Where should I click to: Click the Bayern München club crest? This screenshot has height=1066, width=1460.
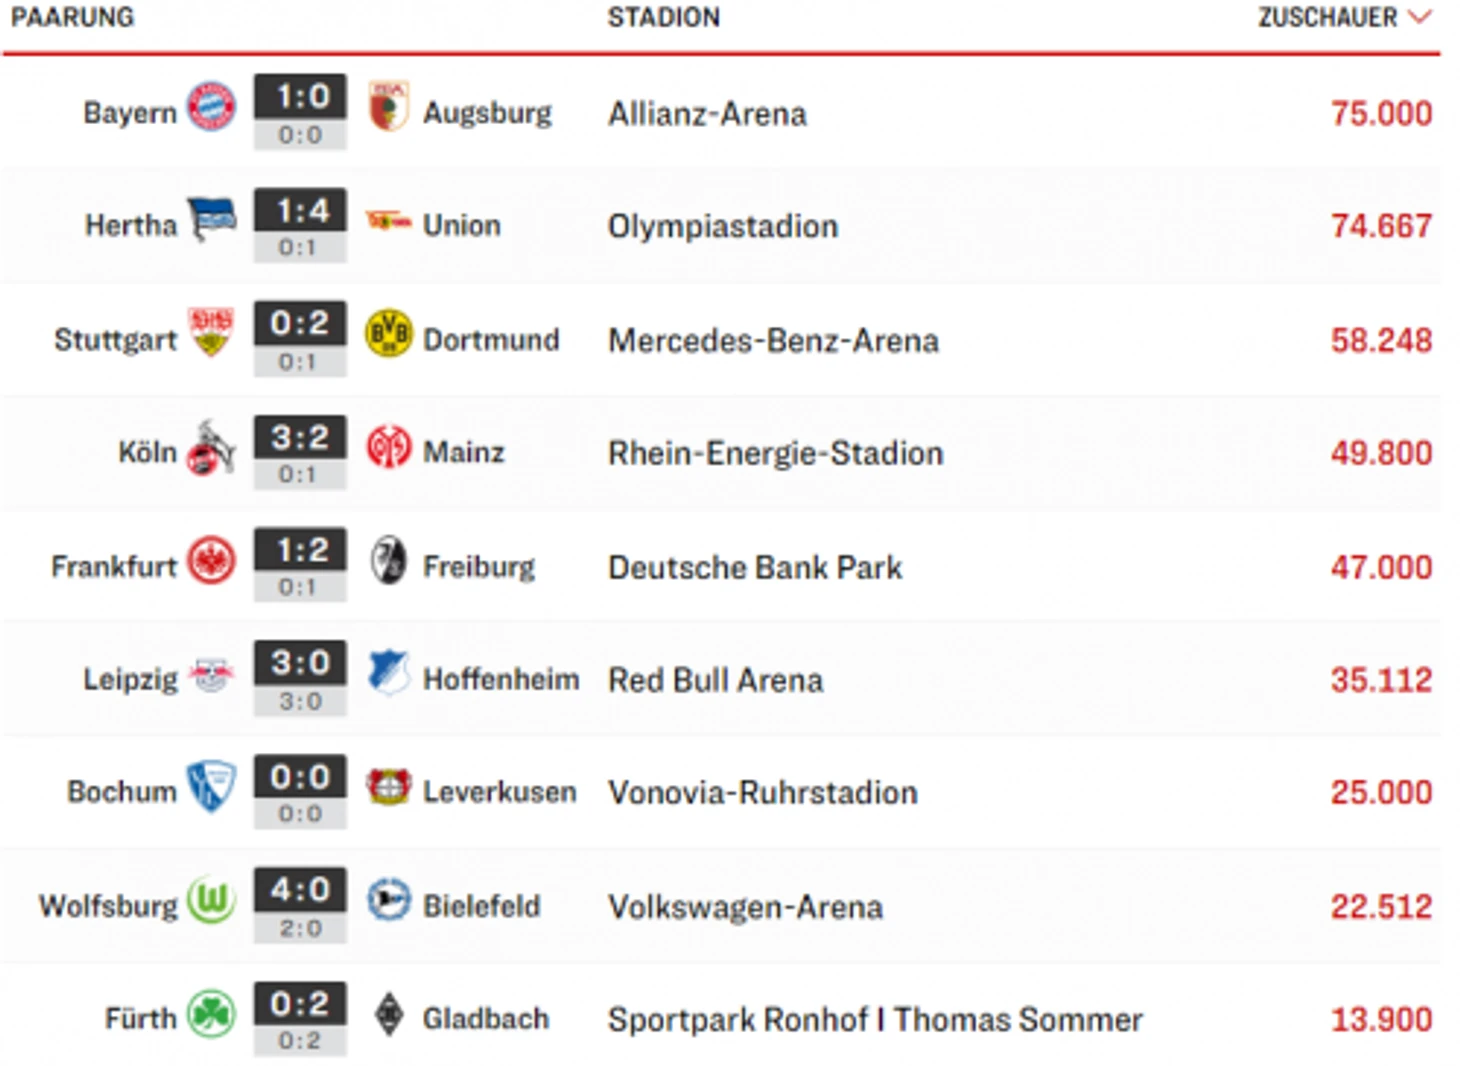tap(211, 107)
